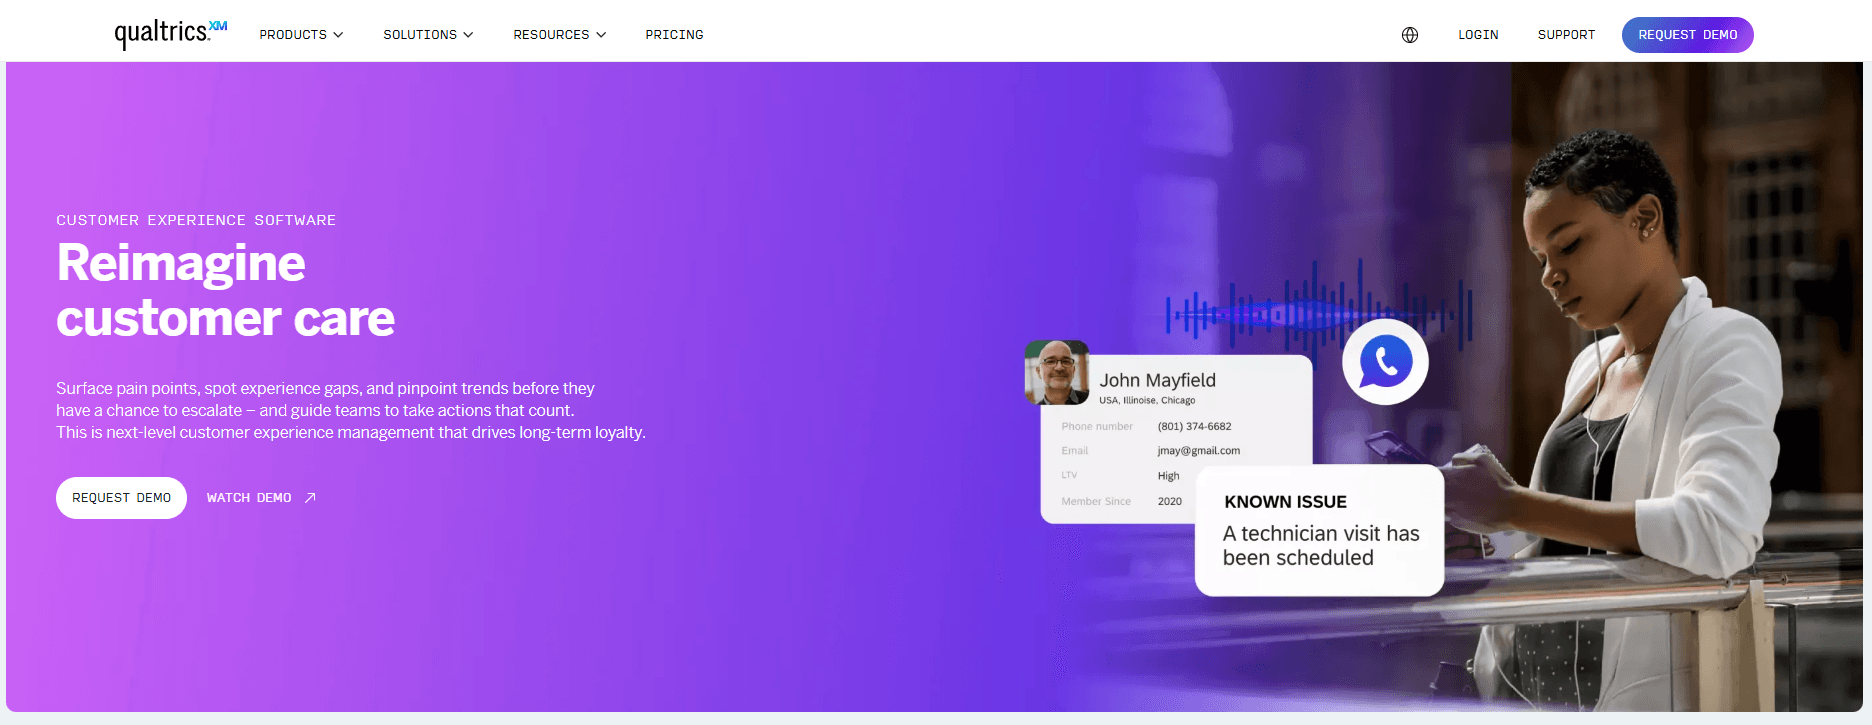This screenshot has height=725, width=1872.
Task: Click the arrow icon beside Watch Demo
Action: click(x=310, y=498)
